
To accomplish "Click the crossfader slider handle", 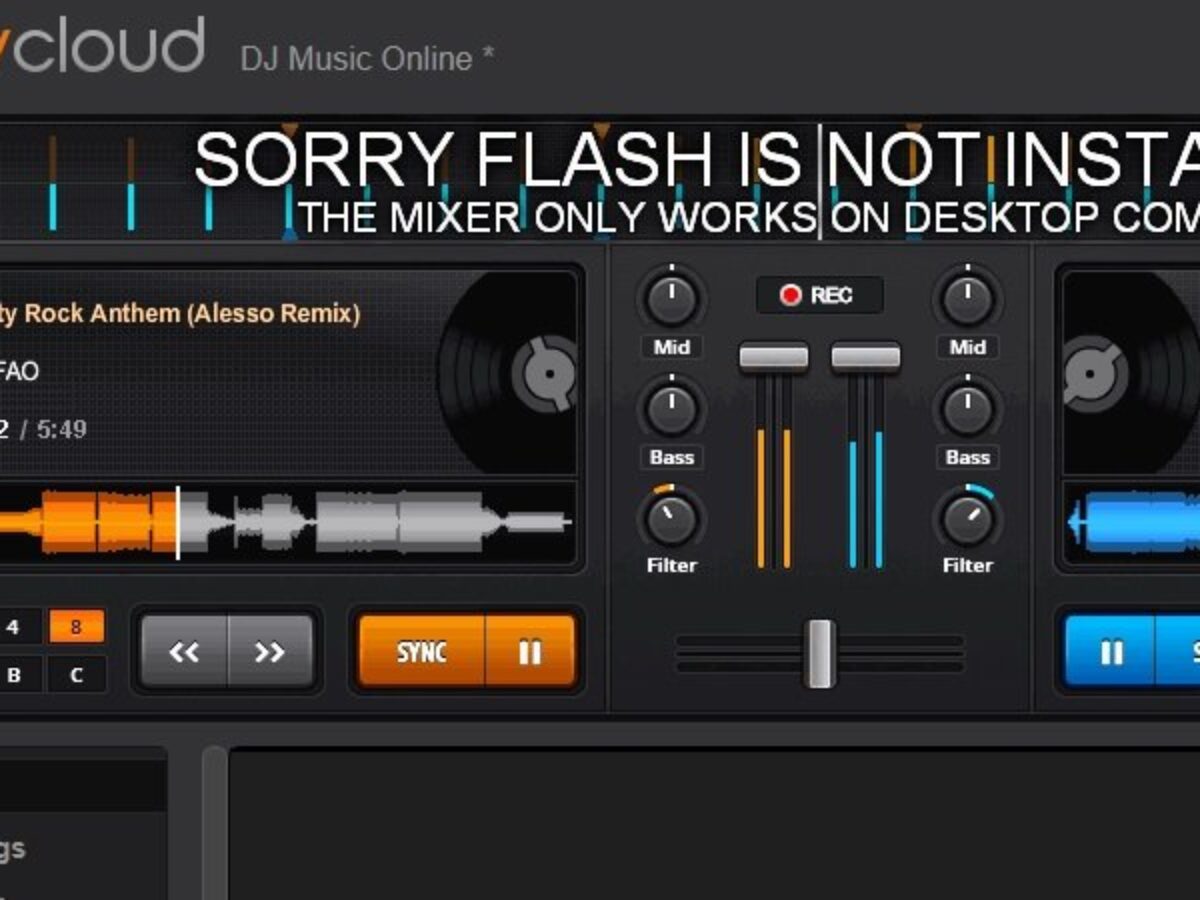I will [x=820, y=653].
